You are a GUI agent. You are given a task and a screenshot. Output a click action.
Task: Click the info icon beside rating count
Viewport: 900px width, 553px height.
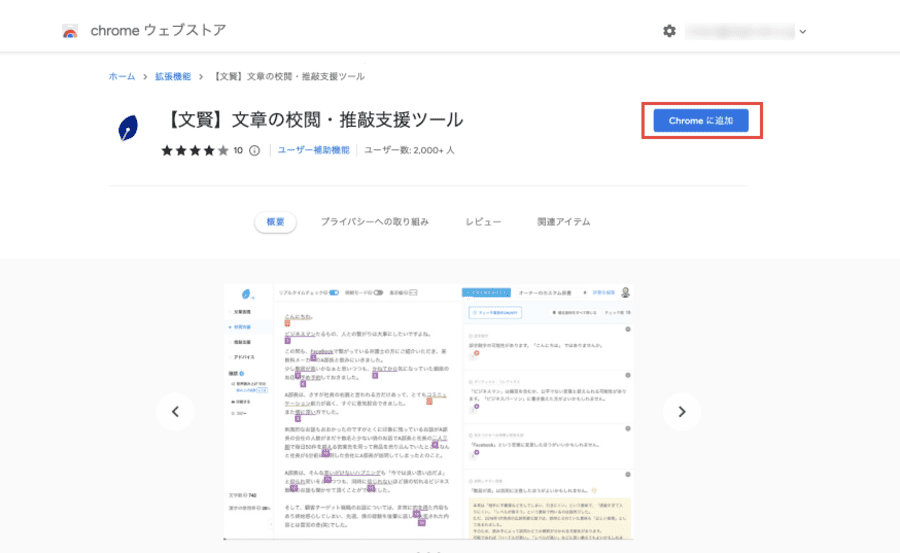tap(254, 150)
